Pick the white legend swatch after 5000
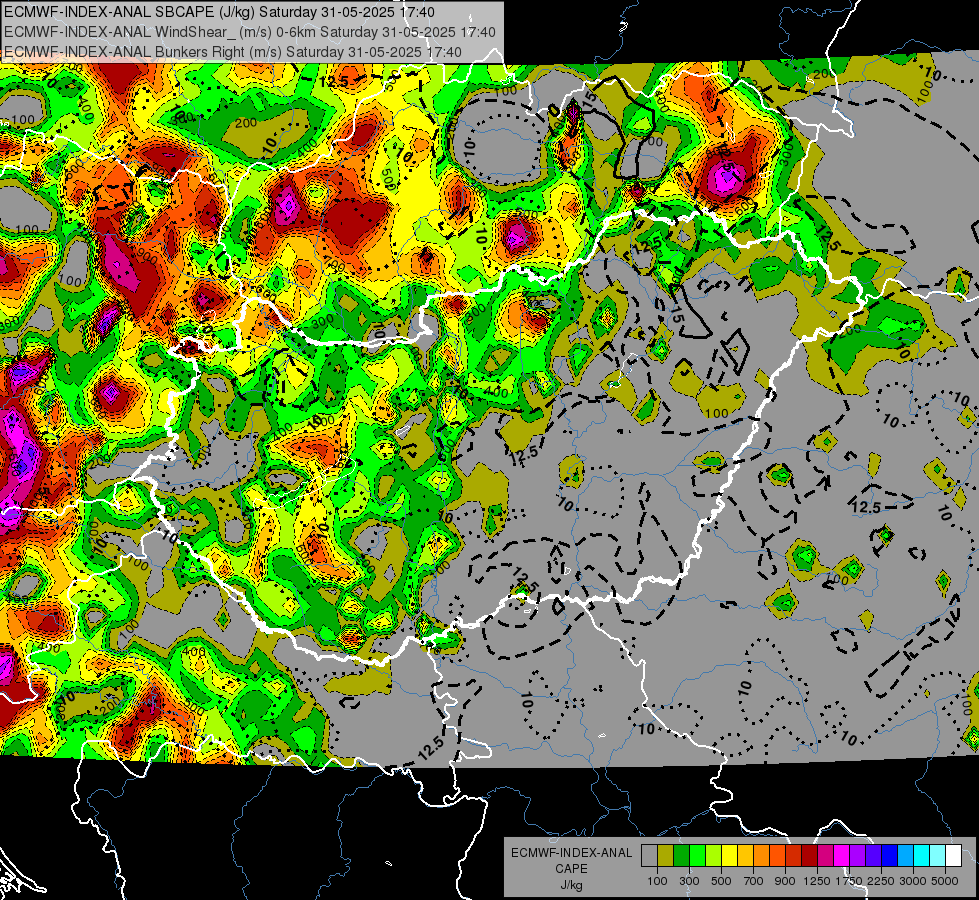Screen dimensions: 979x900 953,856
